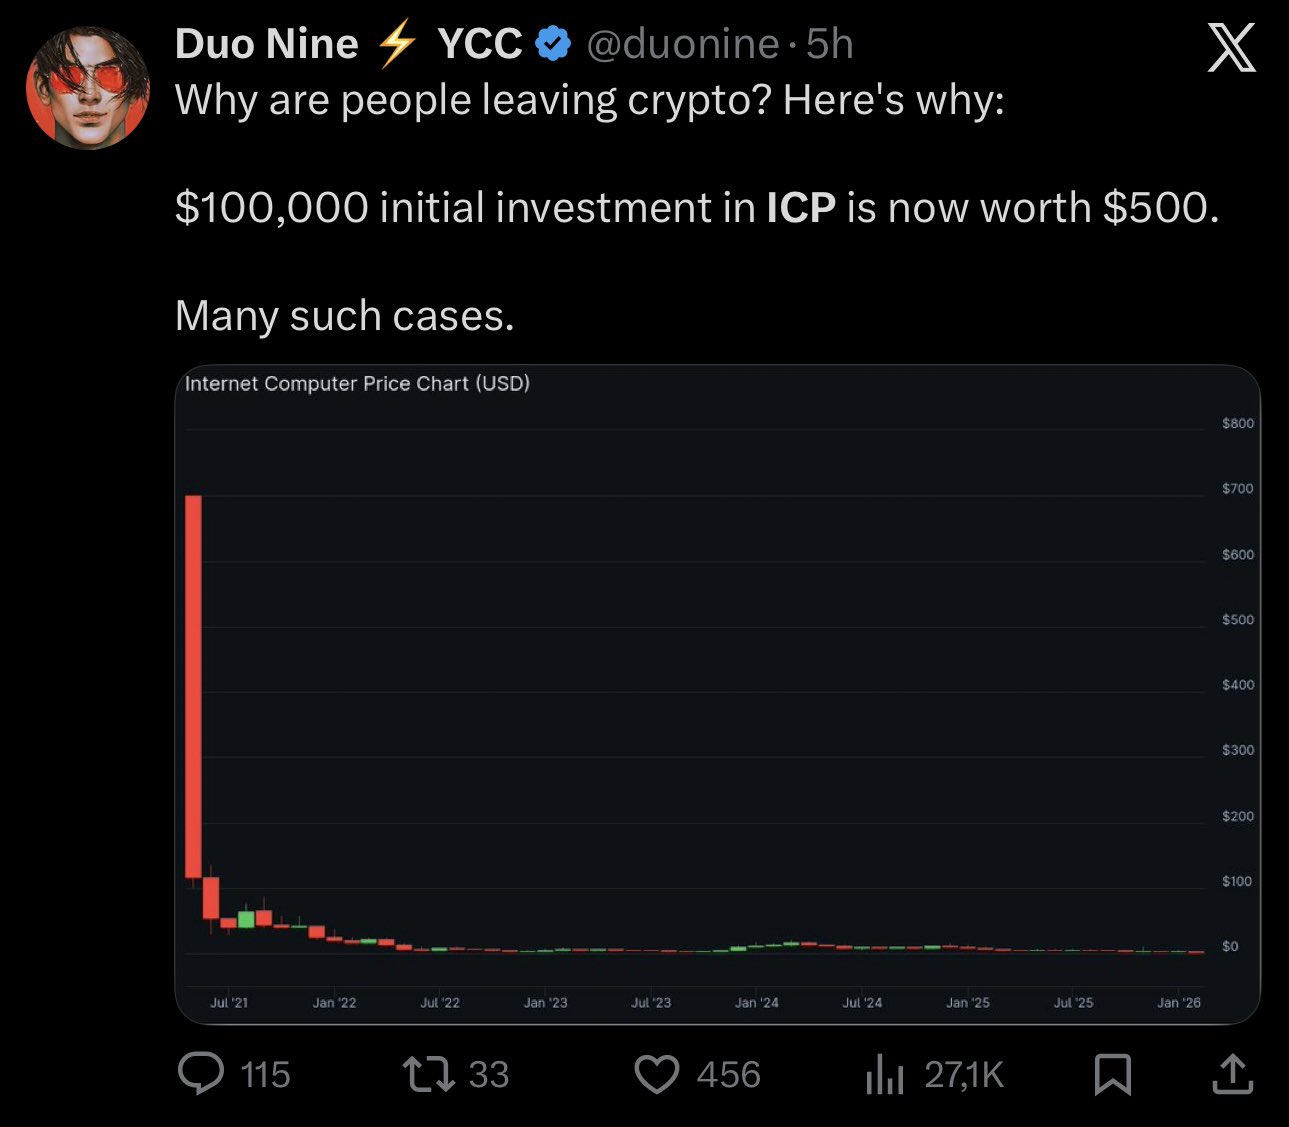Viewport: 1289px width, 1127px height.
Task: Open the Internet Computer price chart image
Action: click(x=717, y=694)
